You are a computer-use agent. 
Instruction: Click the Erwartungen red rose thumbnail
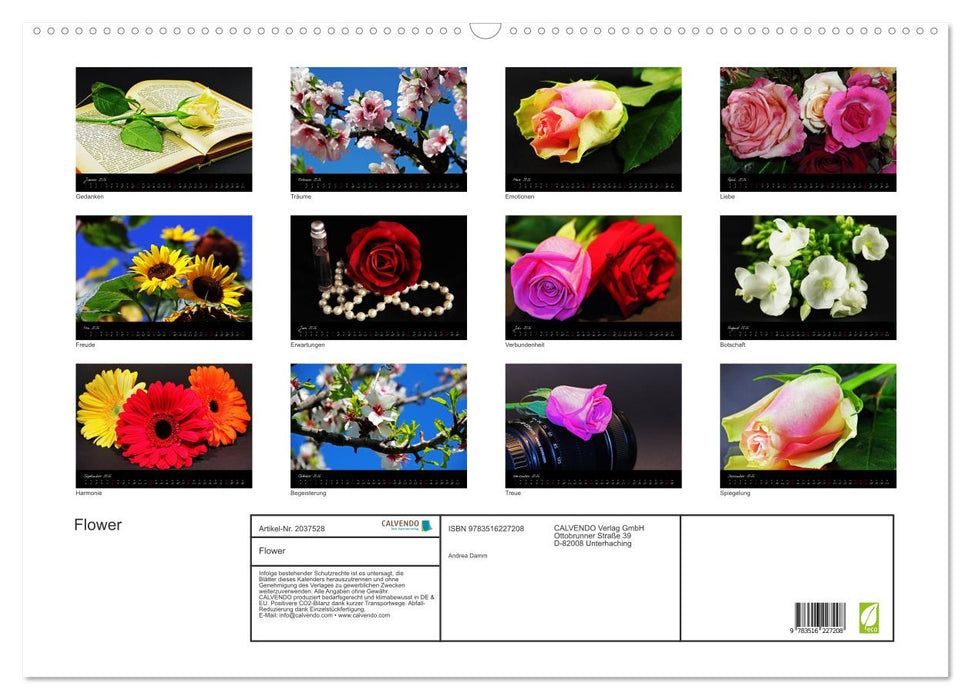pos(378,276)
